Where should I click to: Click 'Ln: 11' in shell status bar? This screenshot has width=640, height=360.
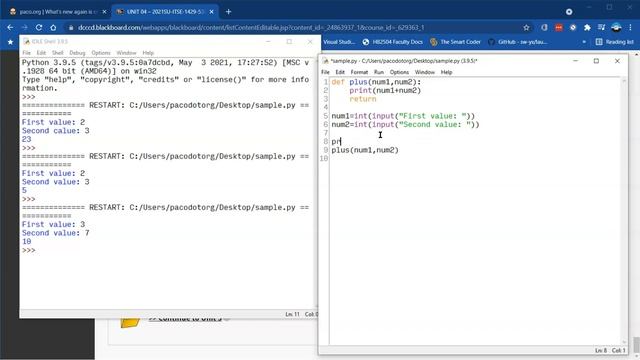292,314
